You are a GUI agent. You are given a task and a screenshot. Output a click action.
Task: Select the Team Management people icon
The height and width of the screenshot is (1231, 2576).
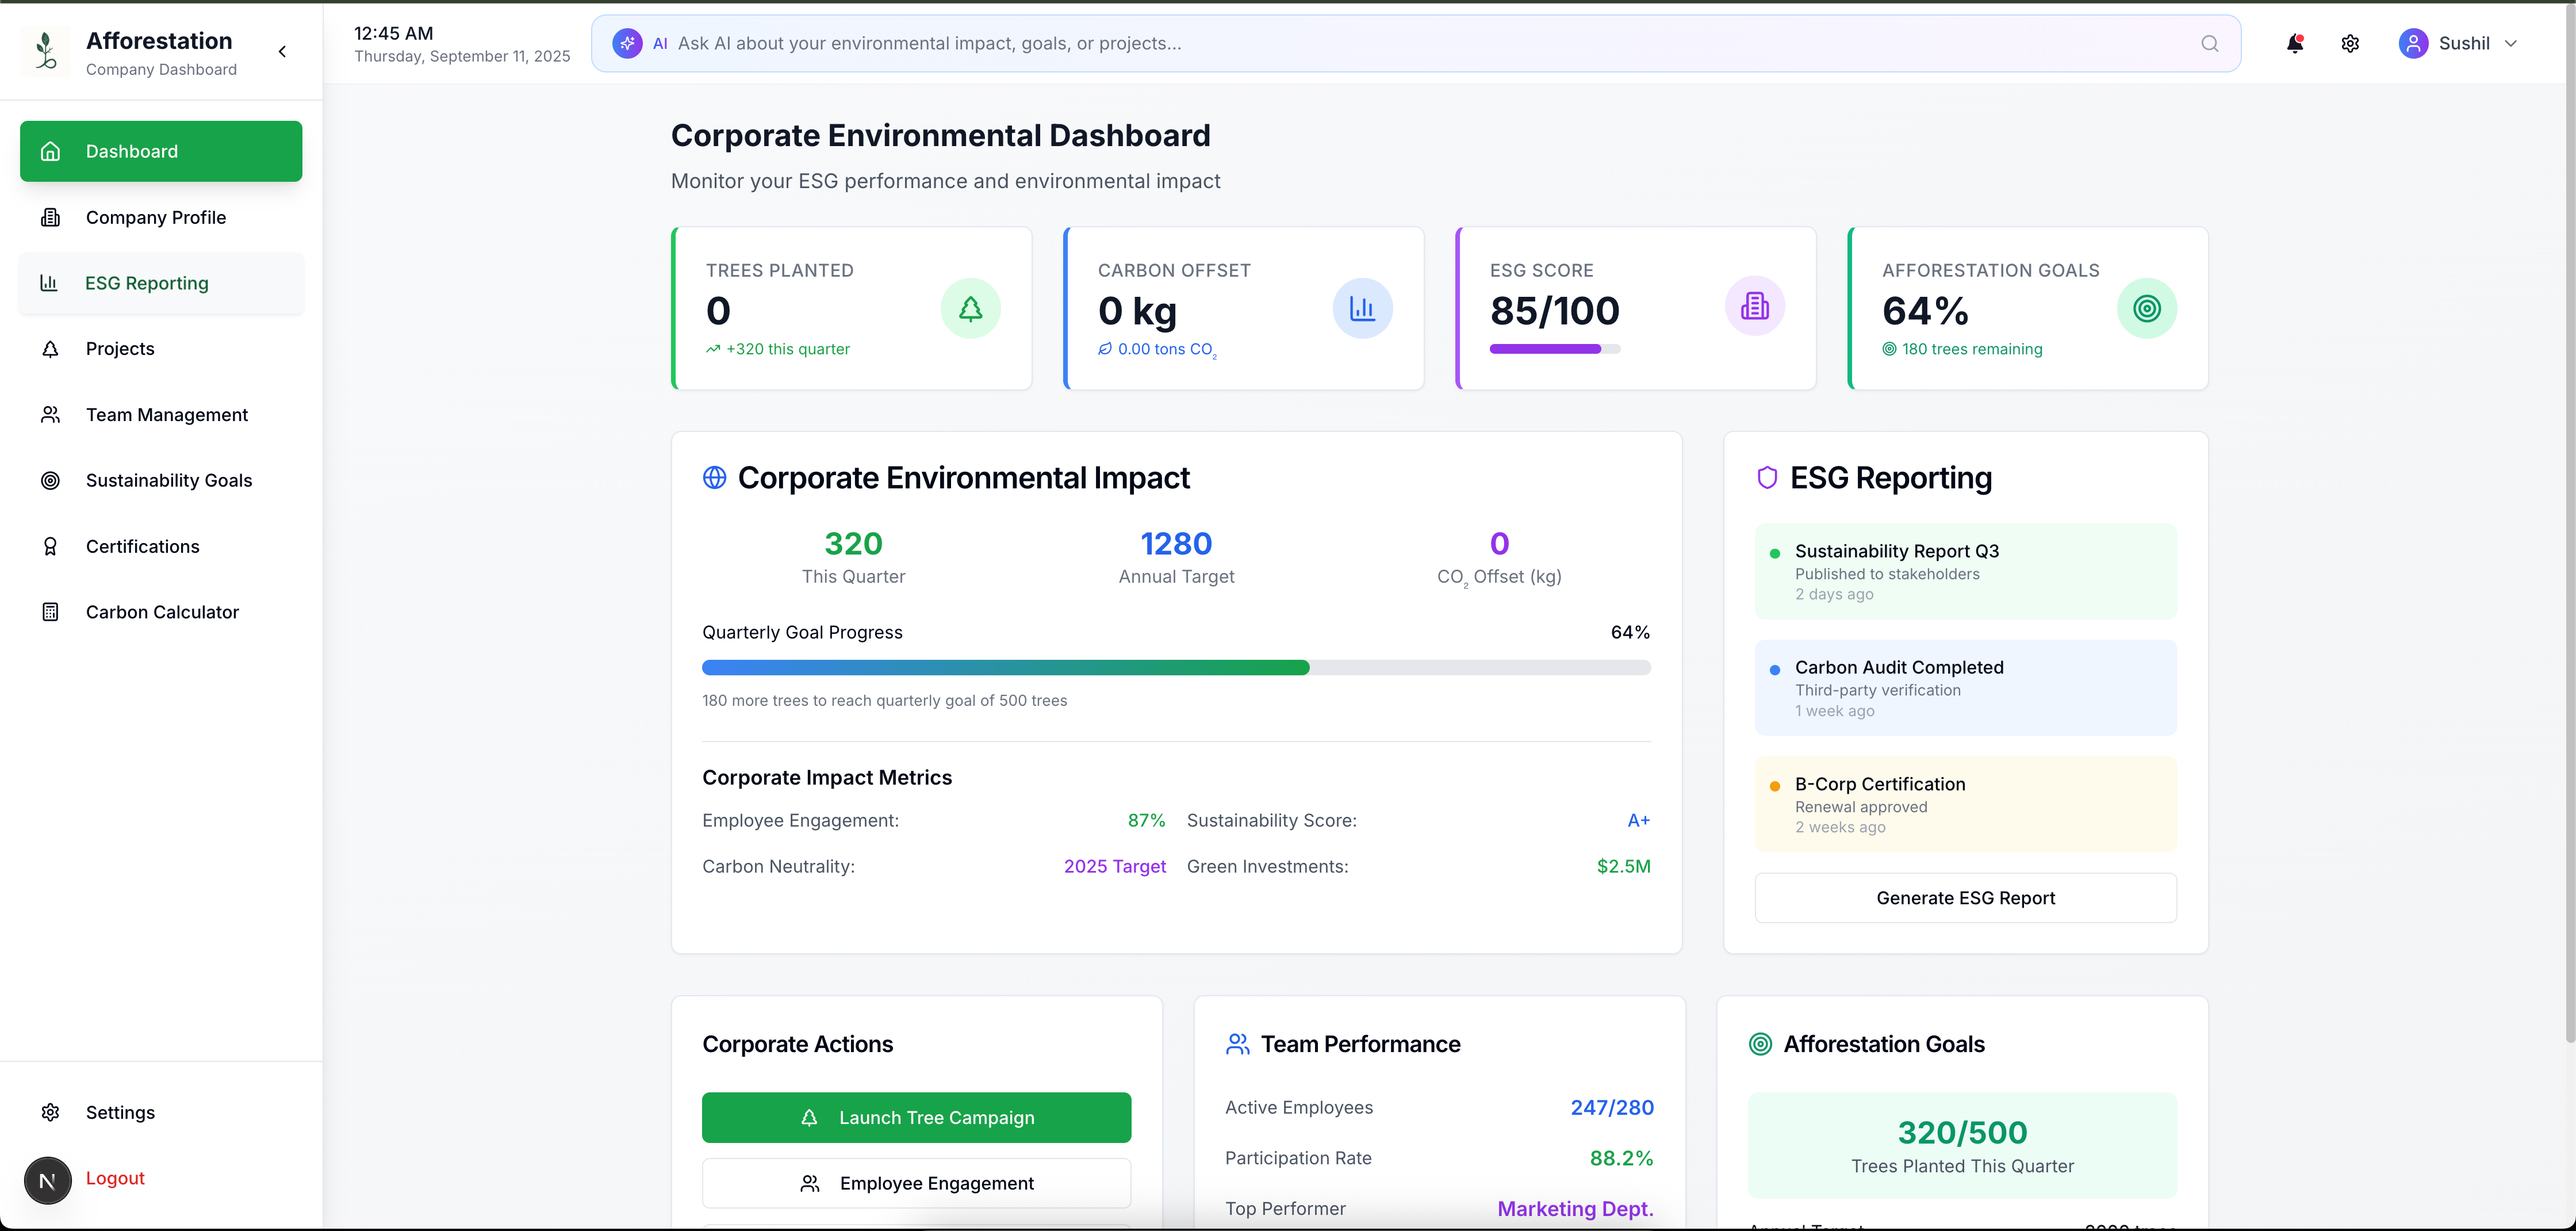(x=50, y=414)
